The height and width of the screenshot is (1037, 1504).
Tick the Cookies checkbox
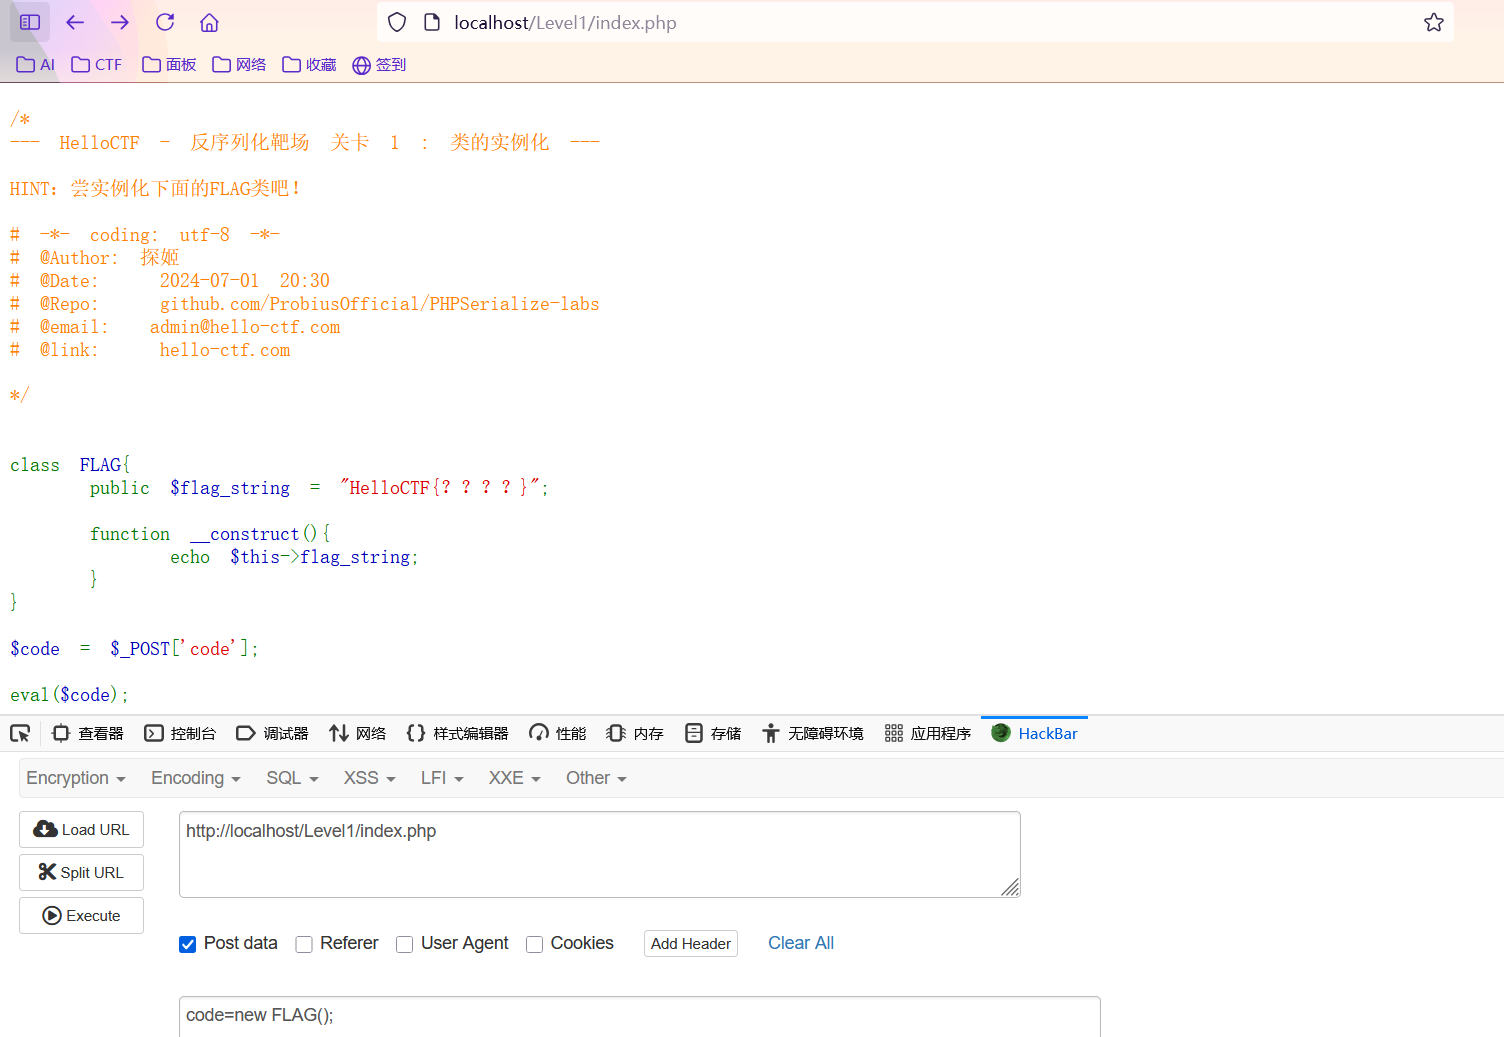[x=535, y=944]
